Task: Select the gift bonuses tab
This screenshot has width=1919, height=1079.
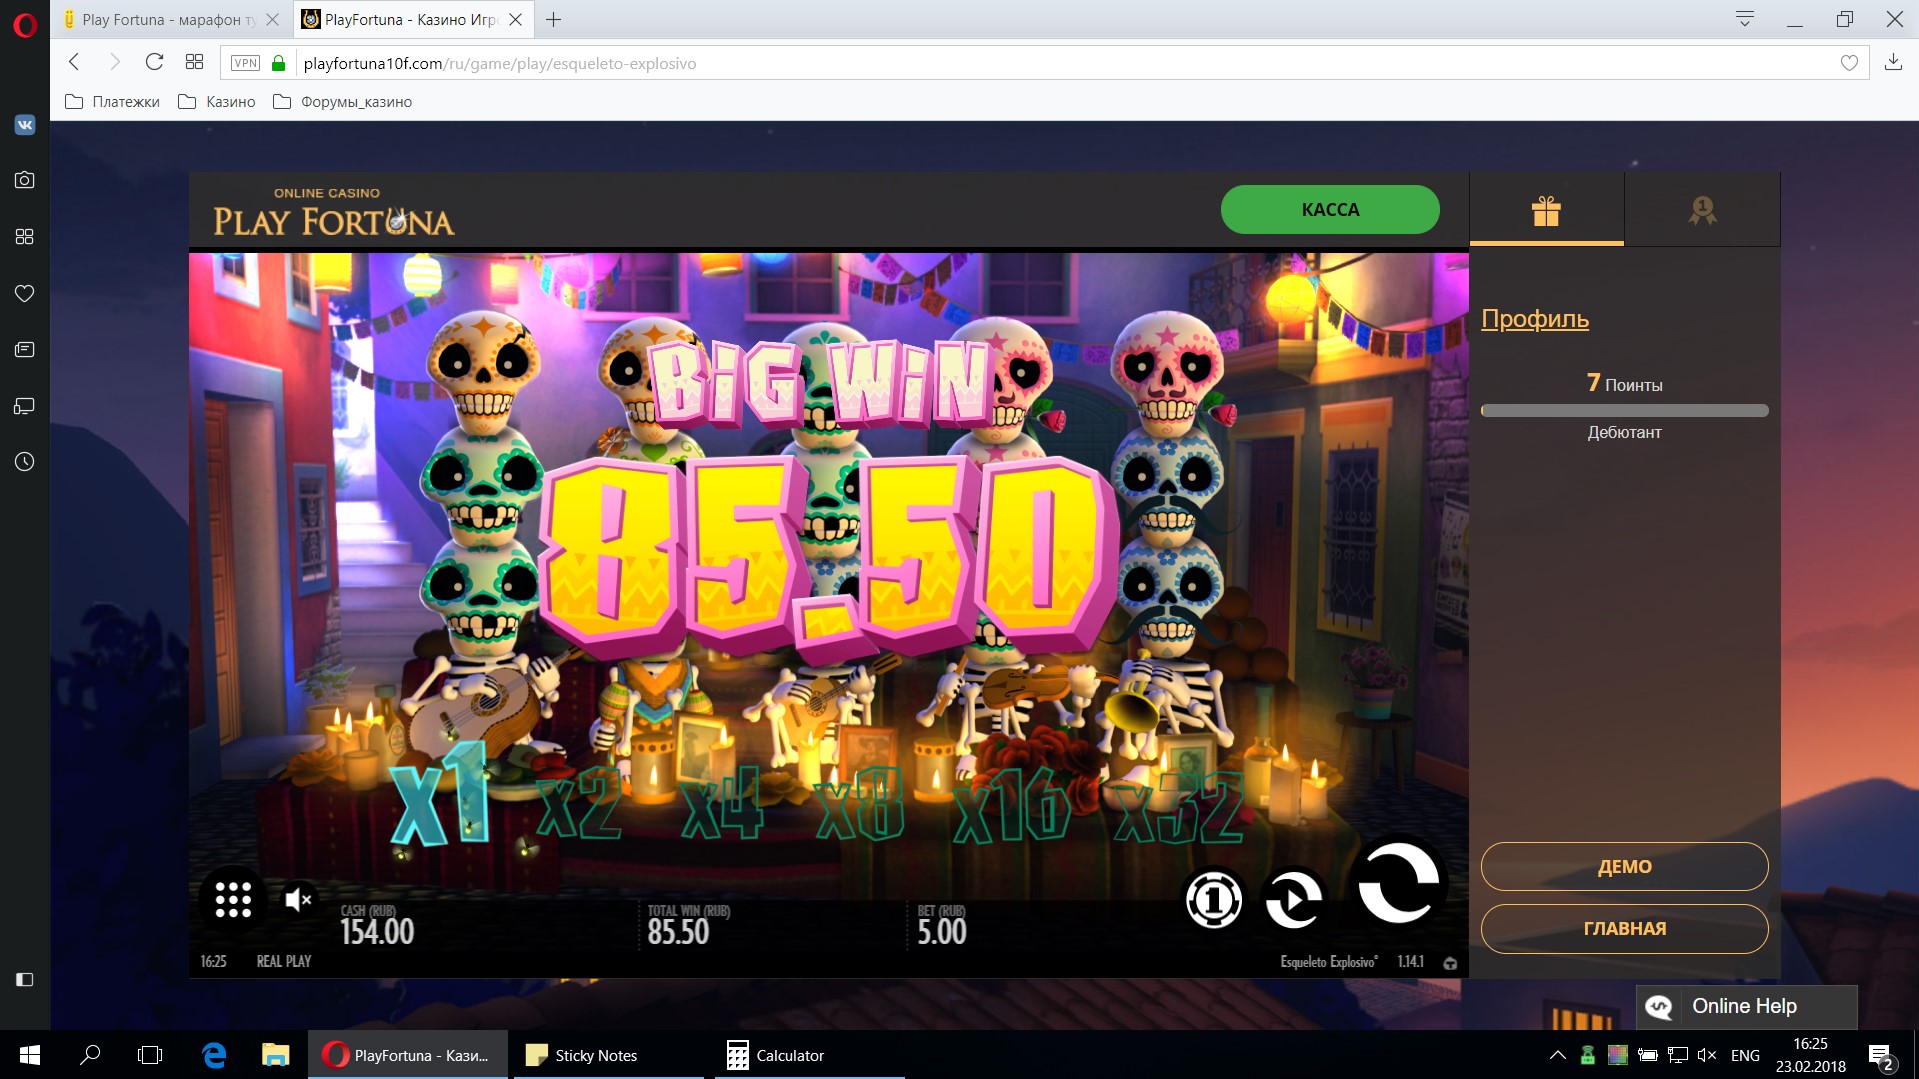Action: click(1546, 210)
